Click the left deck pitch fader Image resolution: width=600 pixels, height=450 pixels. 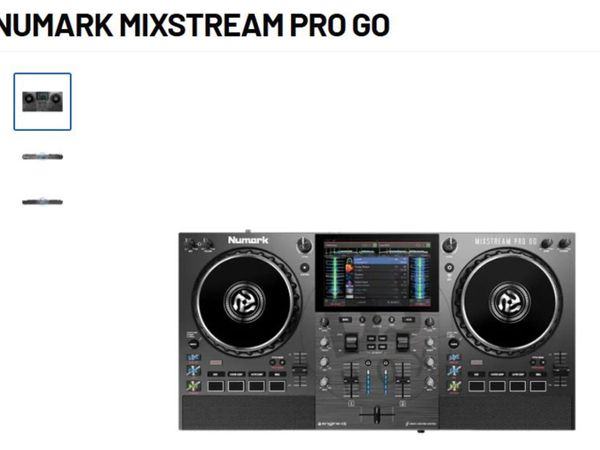[x=299, y=370]
